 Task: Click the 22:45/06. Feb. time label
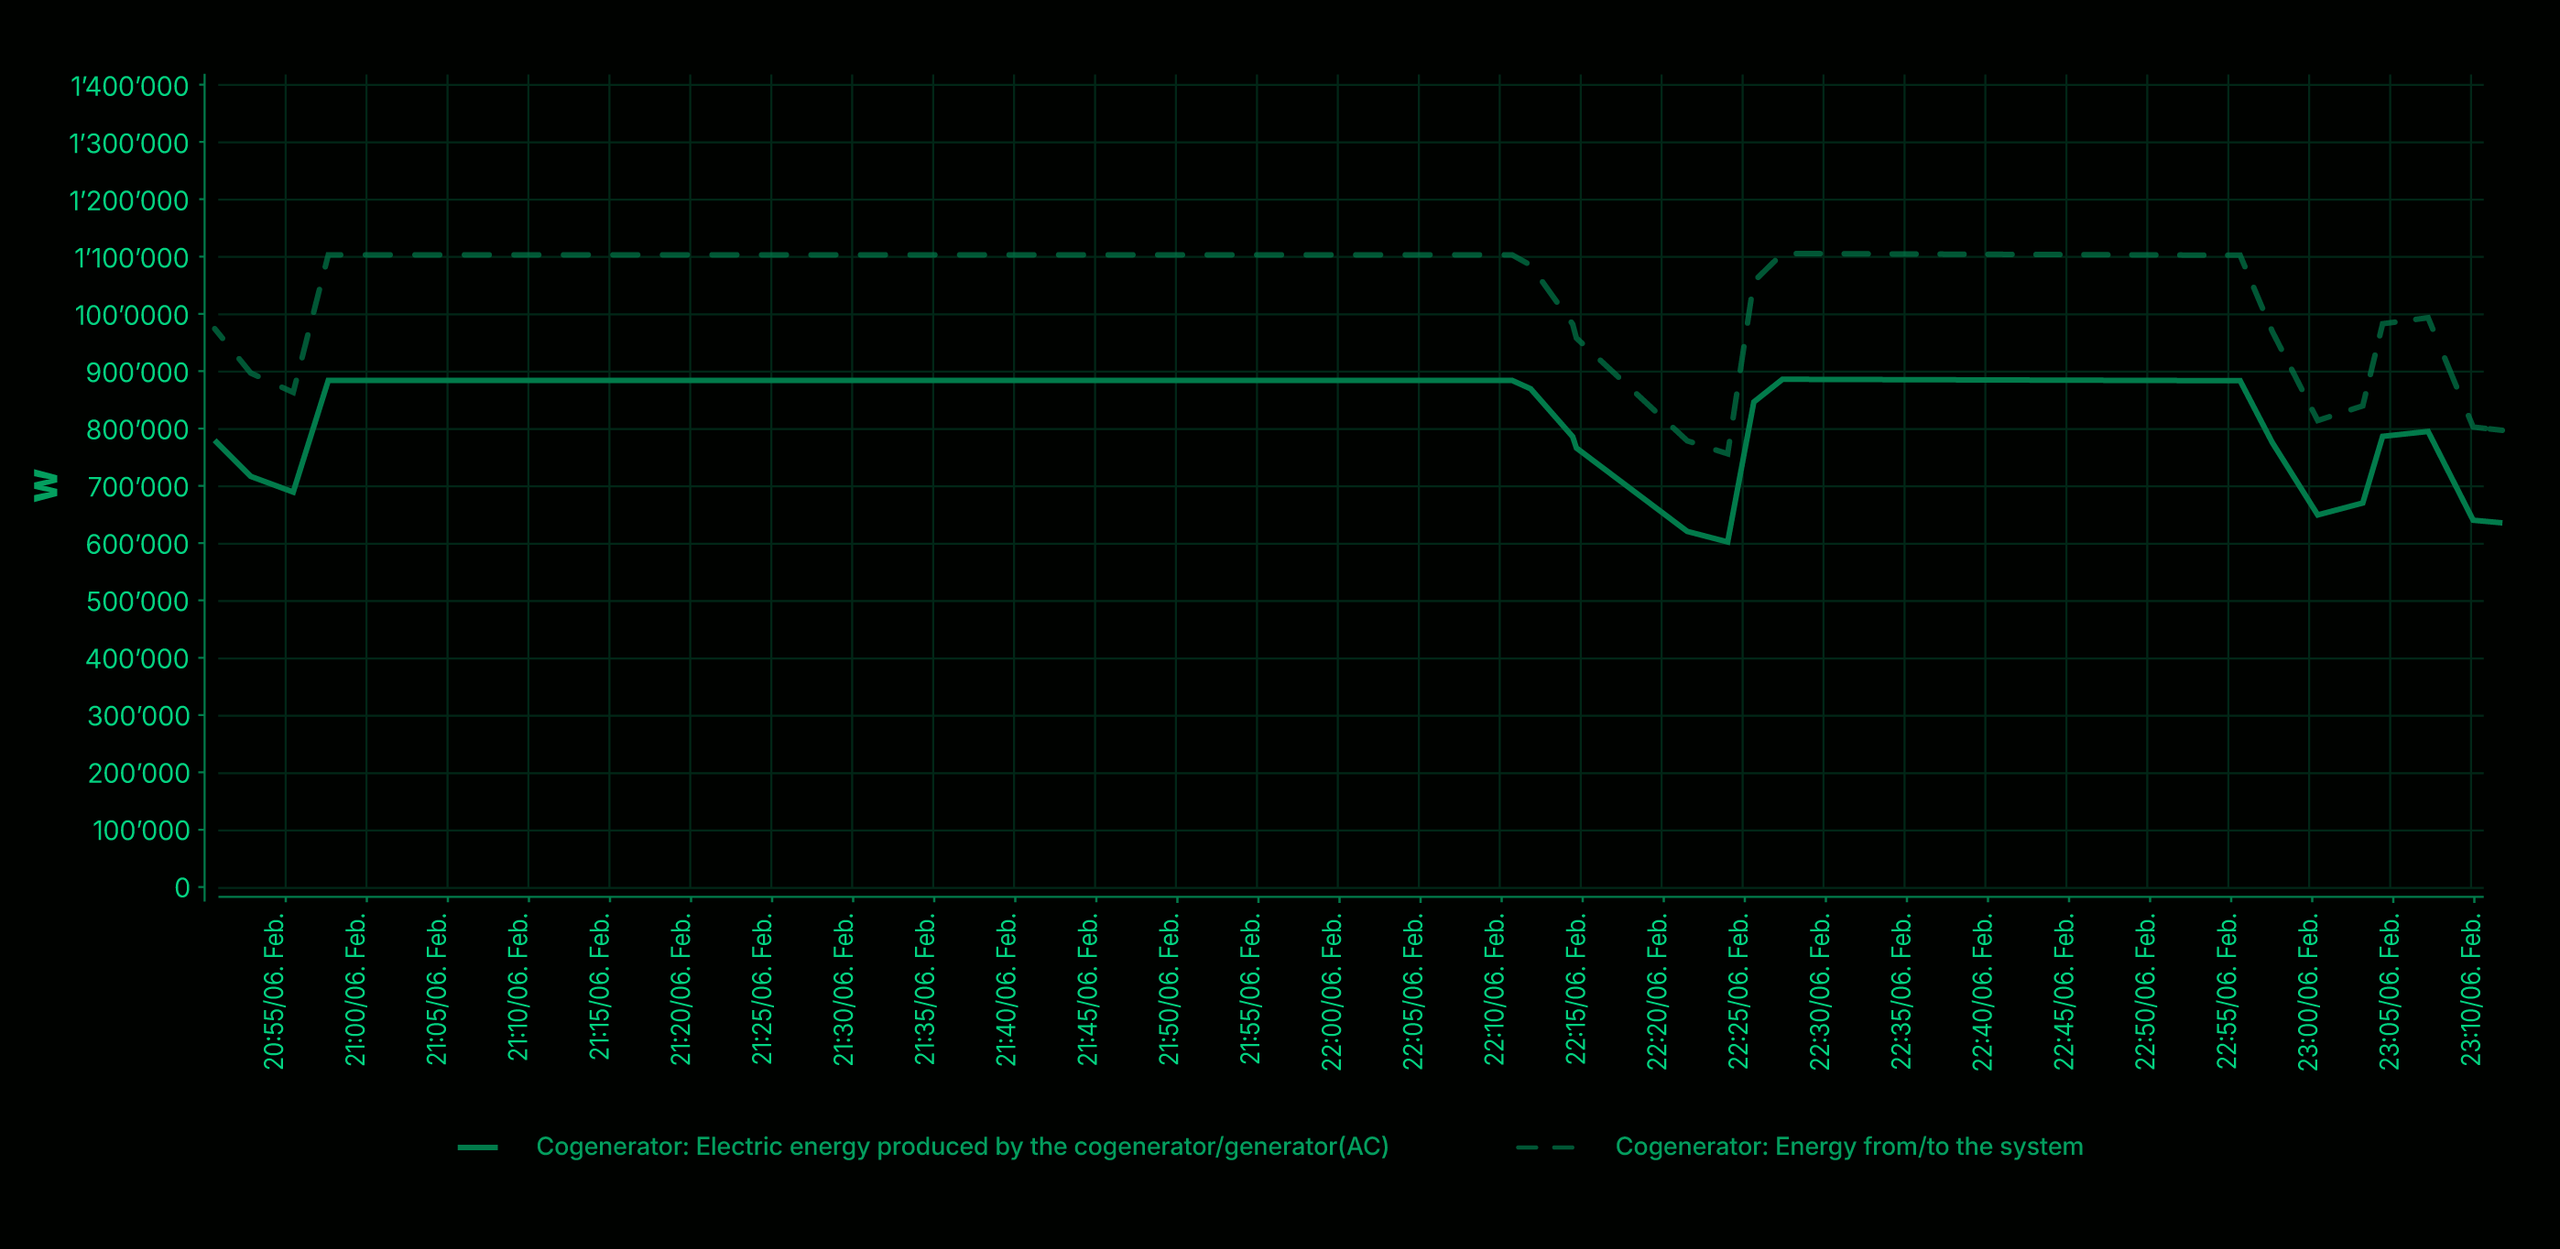pyautogui.click(x=2063, y=992)
